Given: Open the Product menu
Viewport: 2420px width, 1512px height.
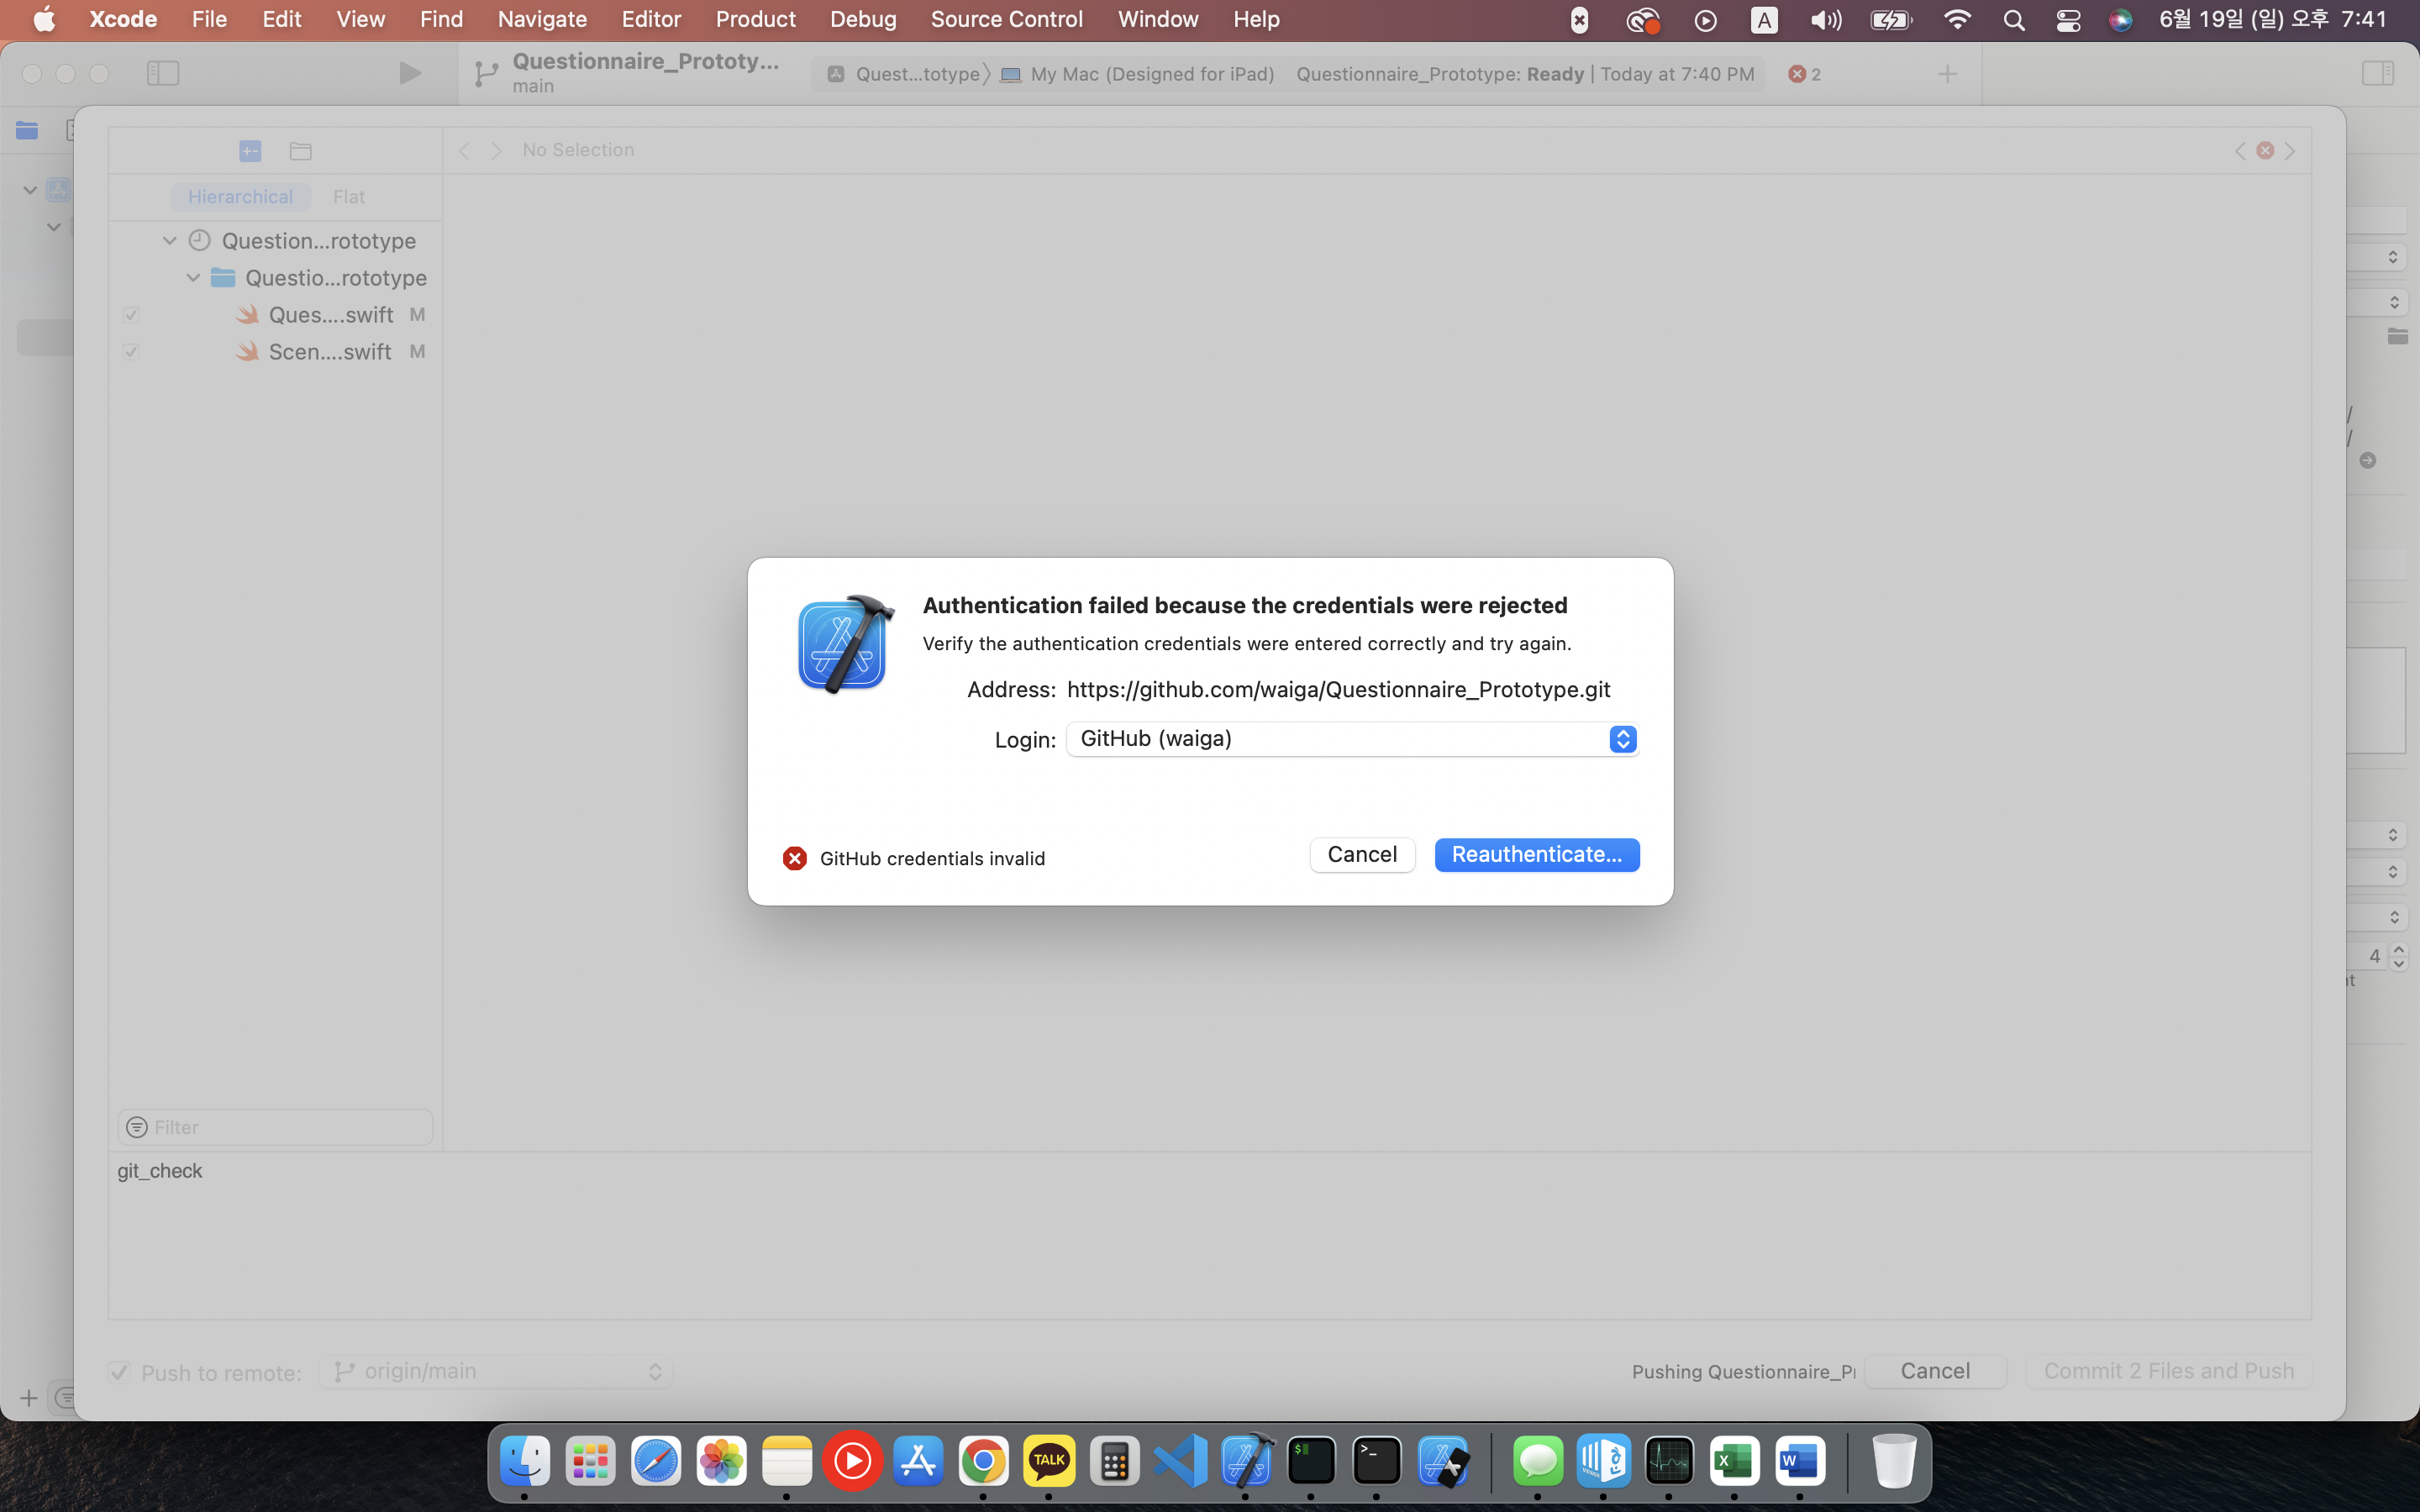Looking at the screenshot, I should 755,19.
